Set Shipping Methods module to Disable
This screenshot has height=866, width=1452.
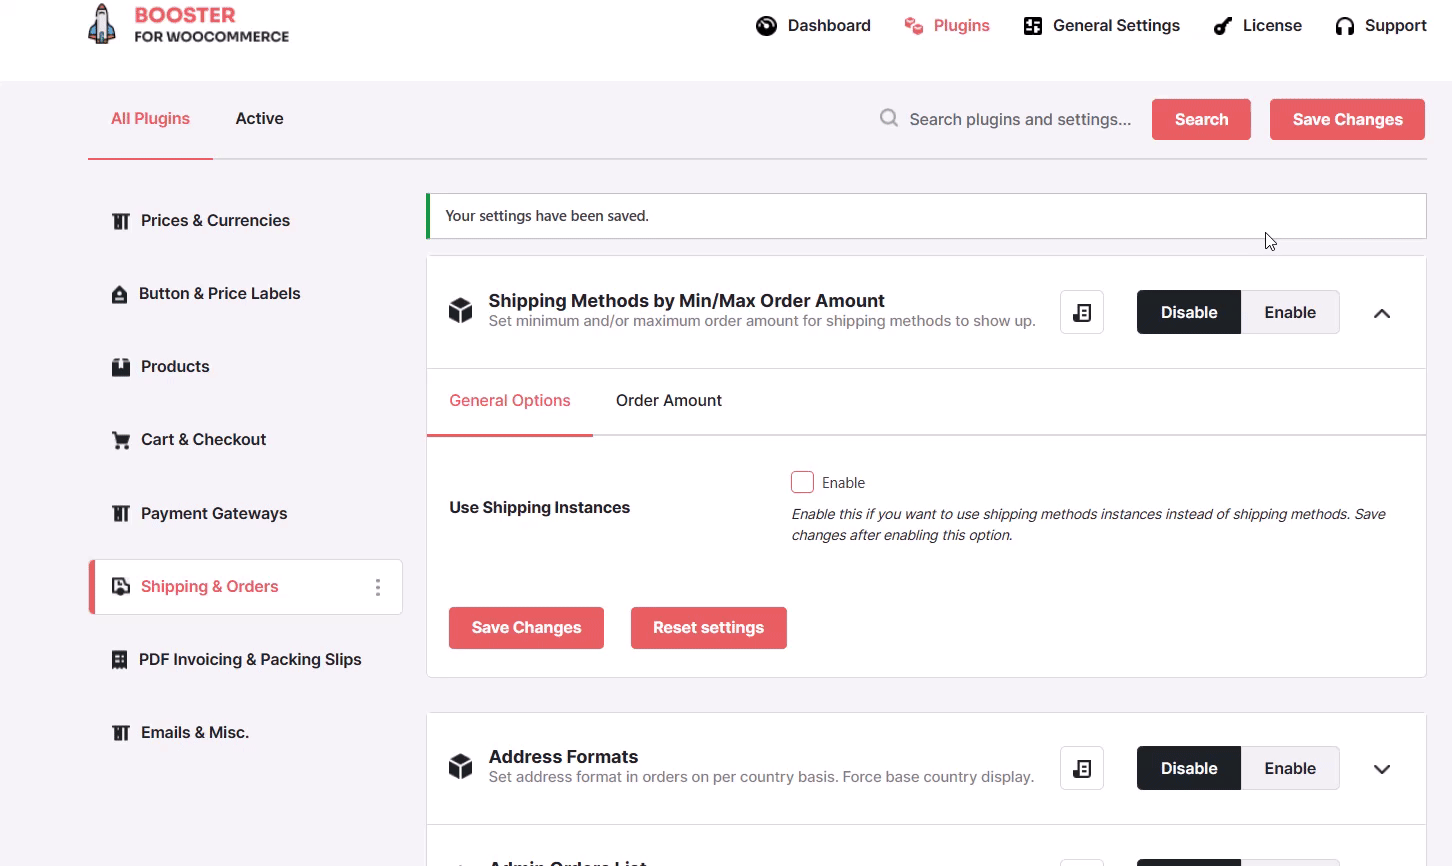(x=1189, y=312)
